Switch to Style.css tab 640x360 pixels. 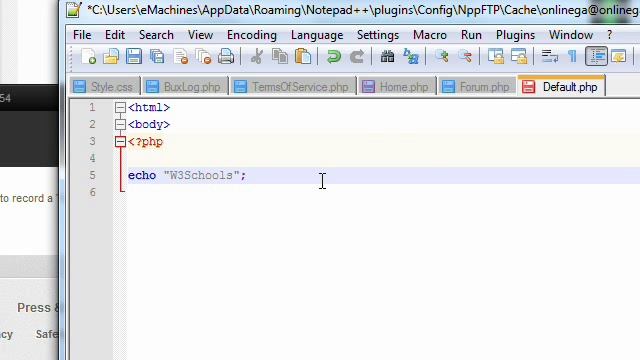pyautogui.click(x=104, y=87)
